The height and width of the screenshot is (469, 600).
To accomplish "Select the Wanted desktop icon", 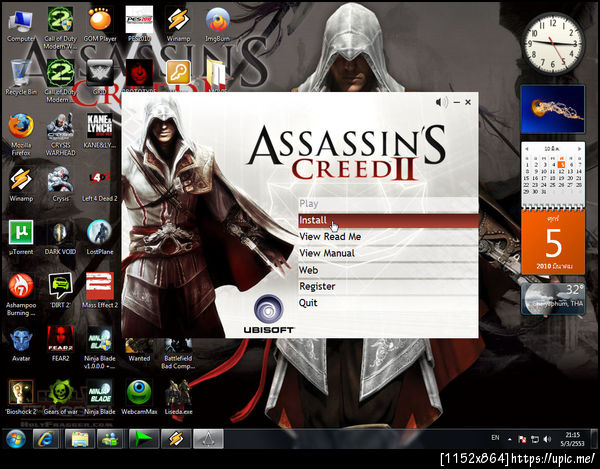I will click(139, 350).
